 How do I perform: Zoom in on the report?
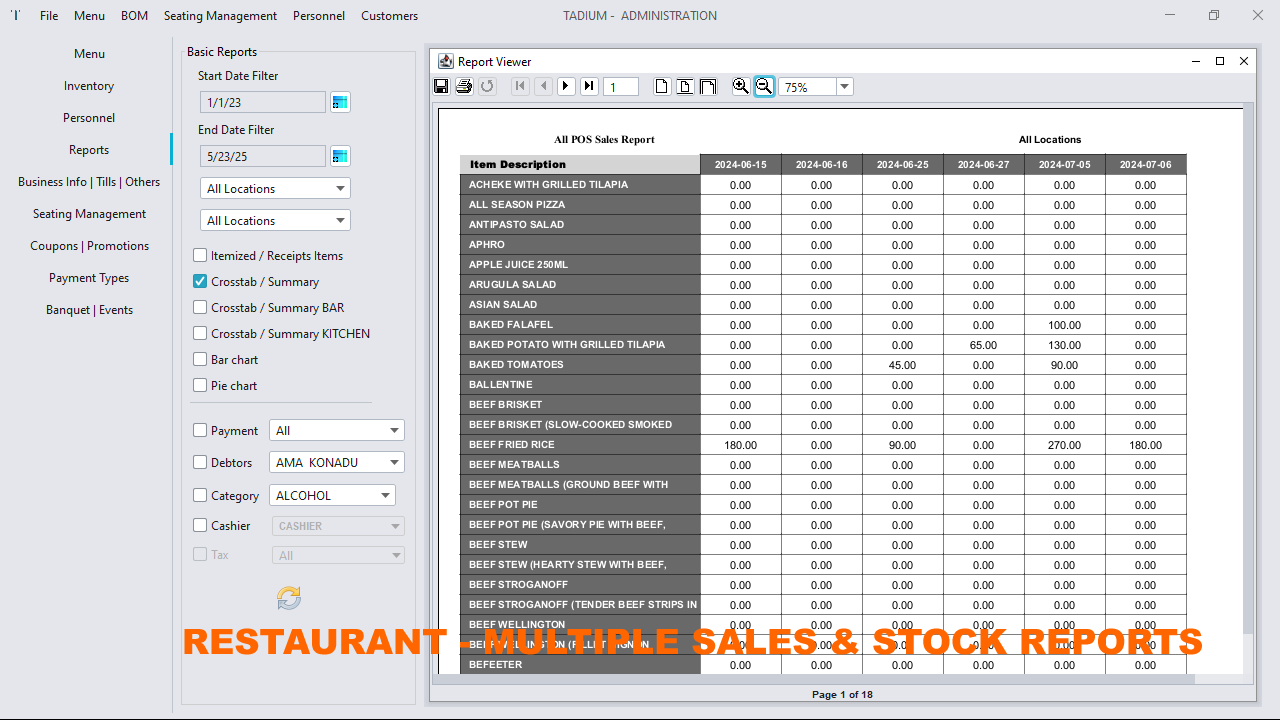click(x=740, y=86)
